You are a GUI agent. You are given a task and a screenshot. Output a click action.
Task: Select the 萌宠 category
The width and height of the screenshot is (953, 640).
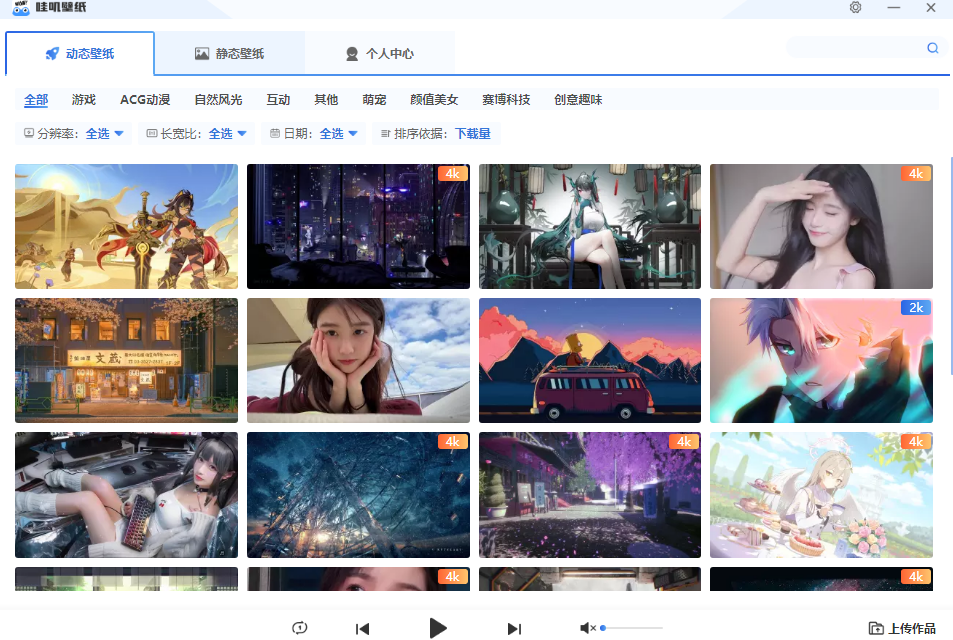coord(374,100)
